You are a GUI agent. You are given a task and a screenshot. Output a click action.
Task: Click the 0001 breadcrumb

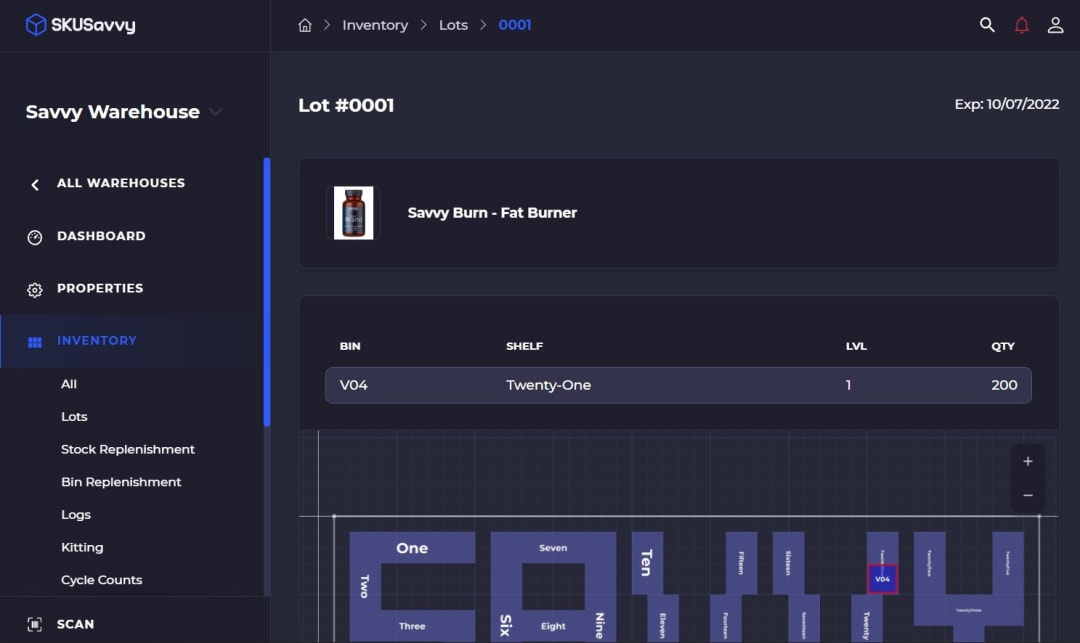click(515, 25)
